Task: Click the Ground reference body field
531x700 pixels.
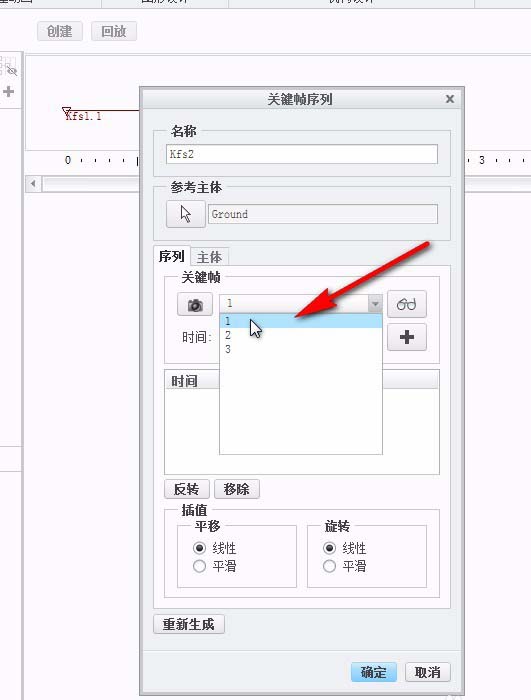Action: click(x=322, y=214)
